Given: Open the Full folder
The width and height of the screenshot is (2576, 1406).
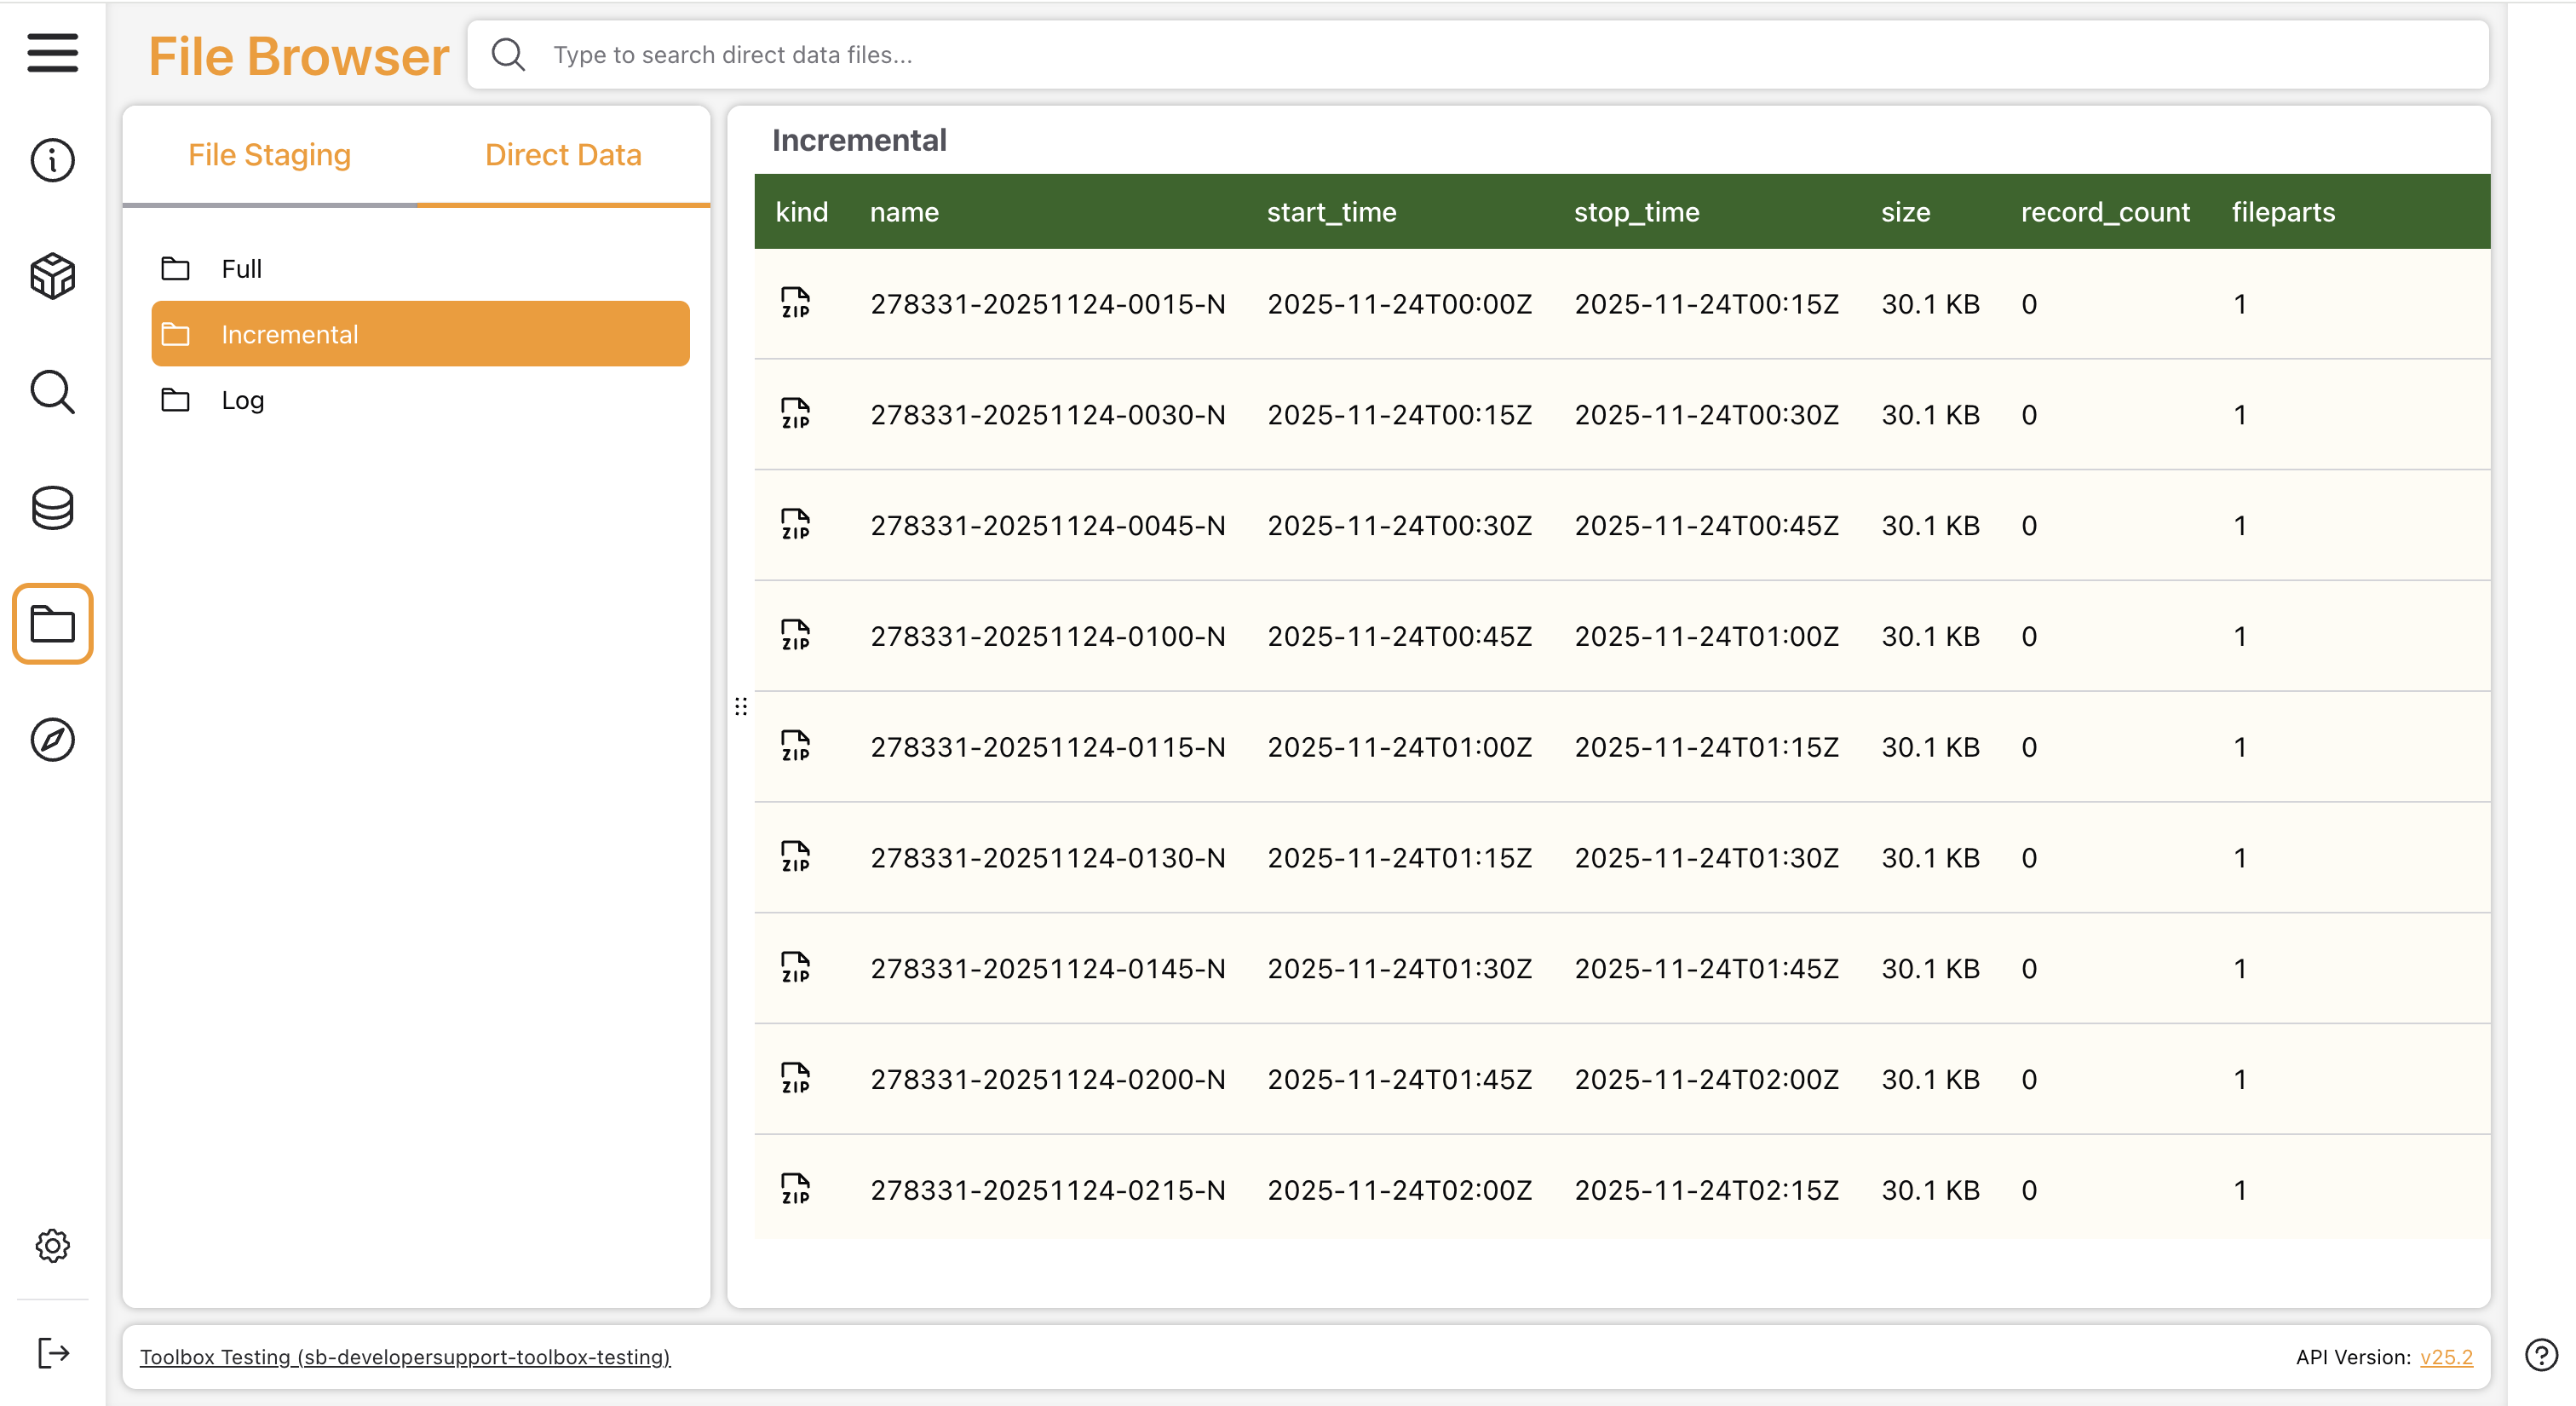Looking at the screenshot, I should click(241, 269).
